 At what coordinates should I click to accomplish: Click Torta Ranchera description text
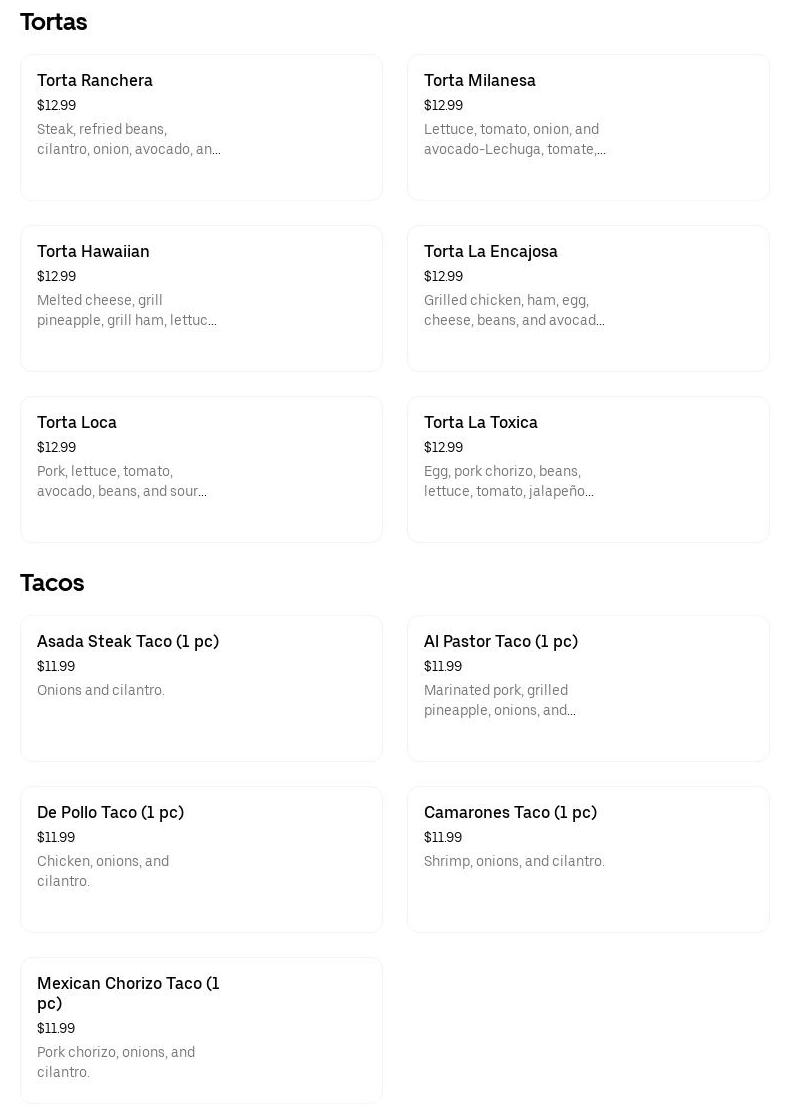tap(128, 140)
